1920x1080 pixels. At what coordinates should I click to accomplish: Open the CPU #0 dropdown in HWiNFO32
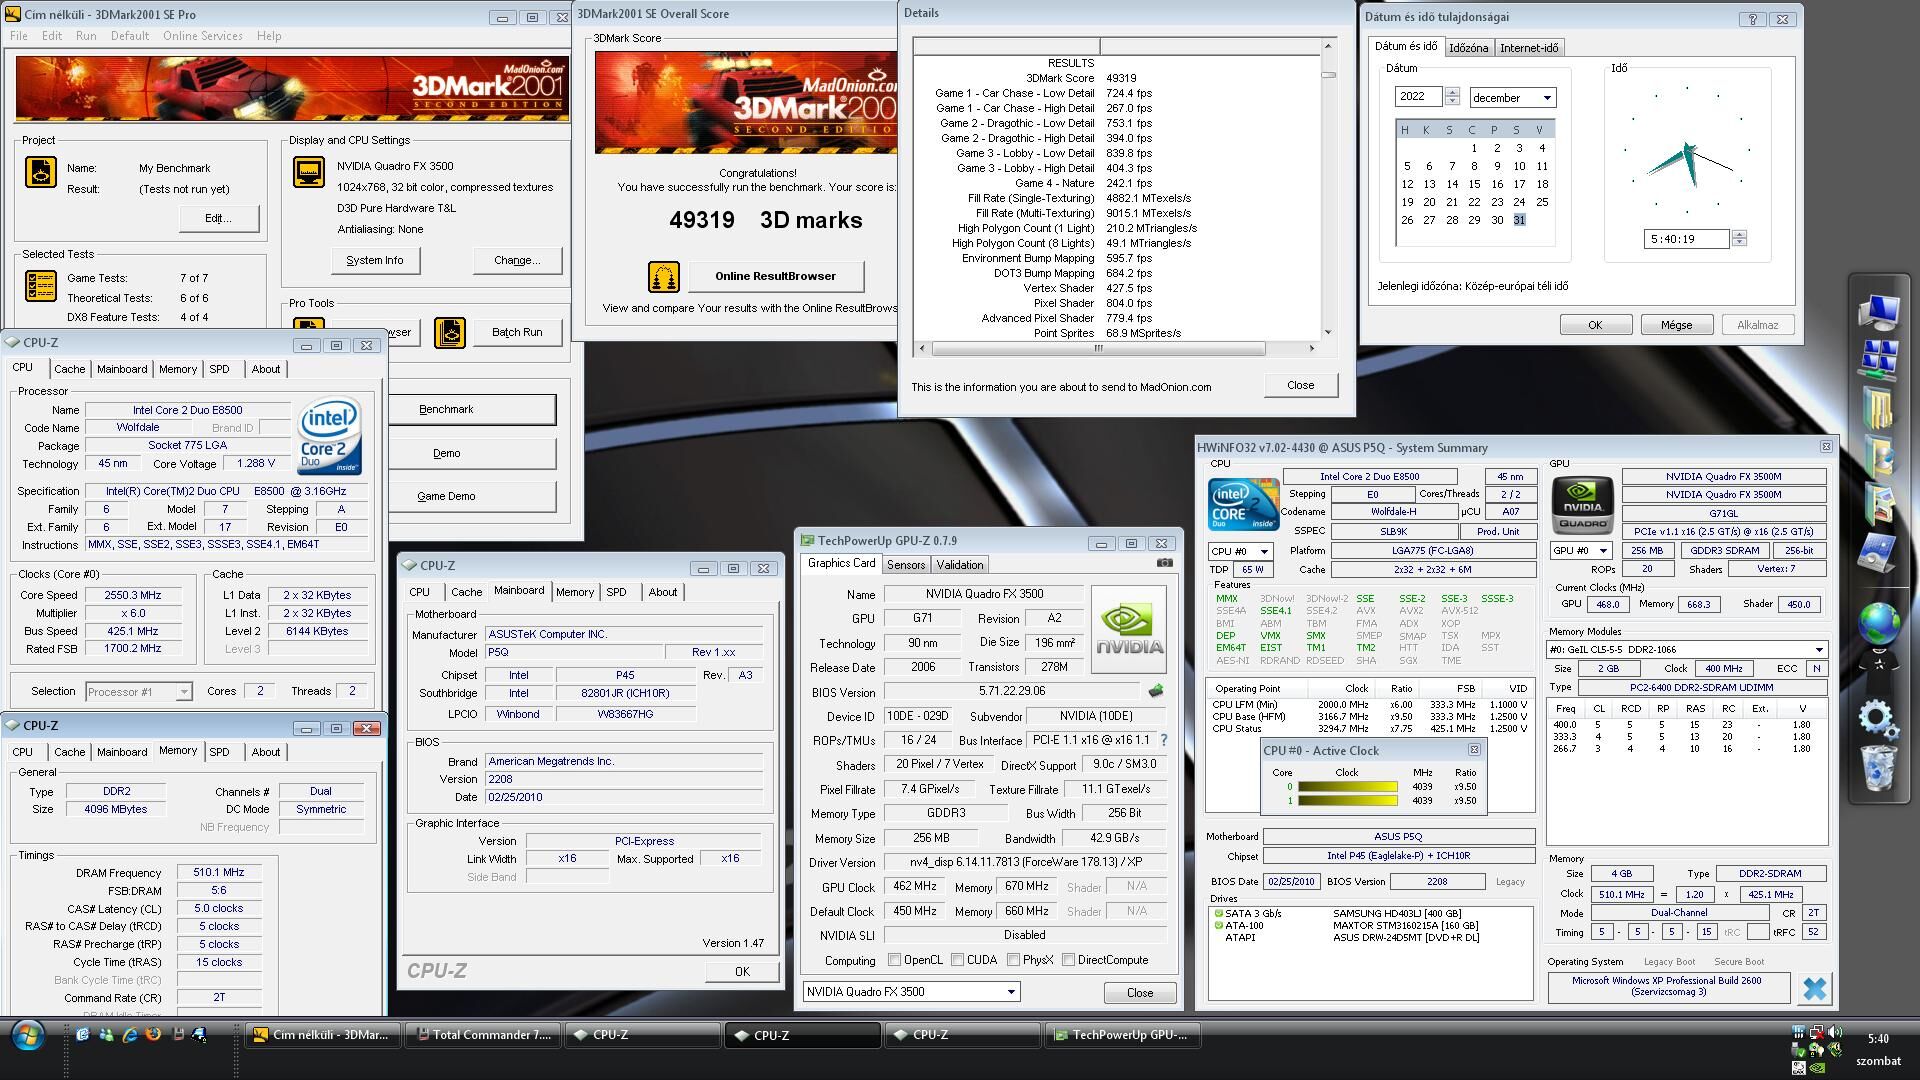pos(1240,551)
